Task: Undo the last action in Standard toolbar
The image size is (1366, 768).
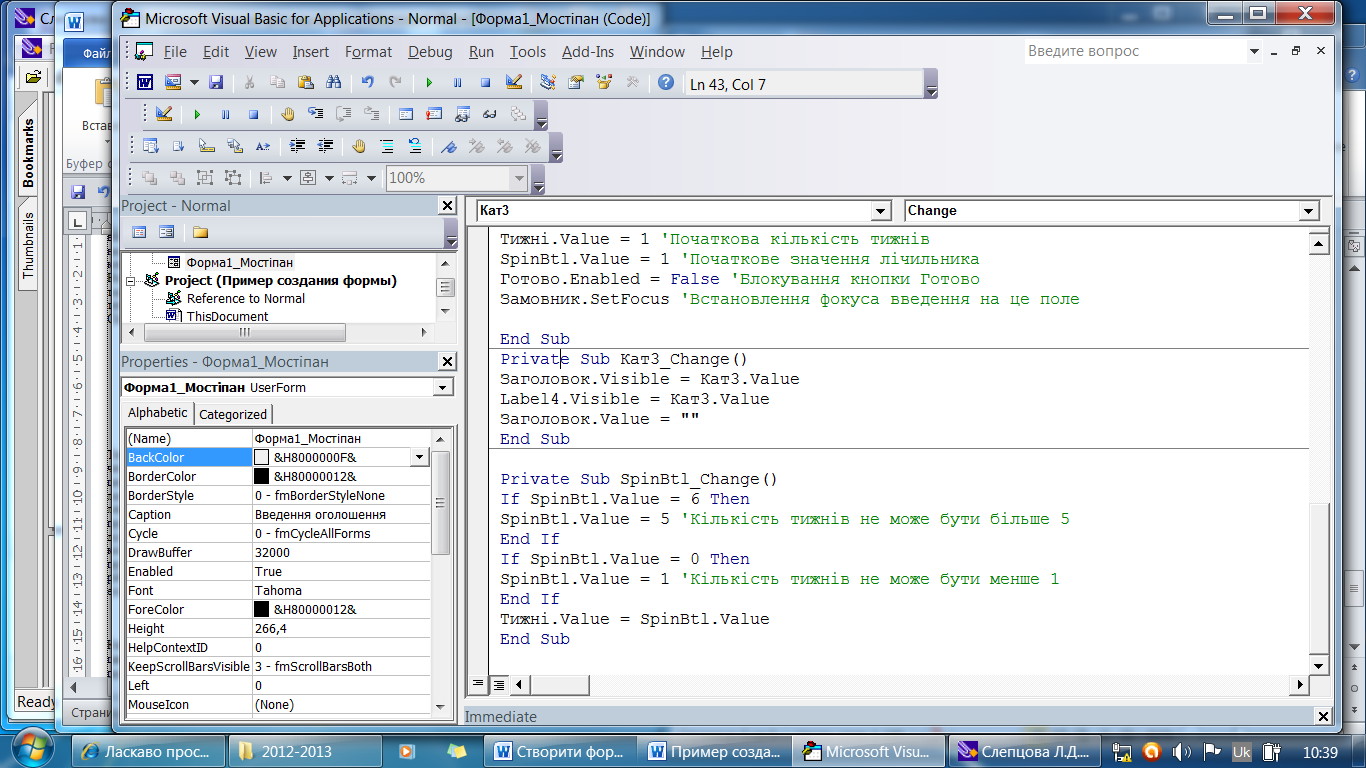Action: point(367,82)
